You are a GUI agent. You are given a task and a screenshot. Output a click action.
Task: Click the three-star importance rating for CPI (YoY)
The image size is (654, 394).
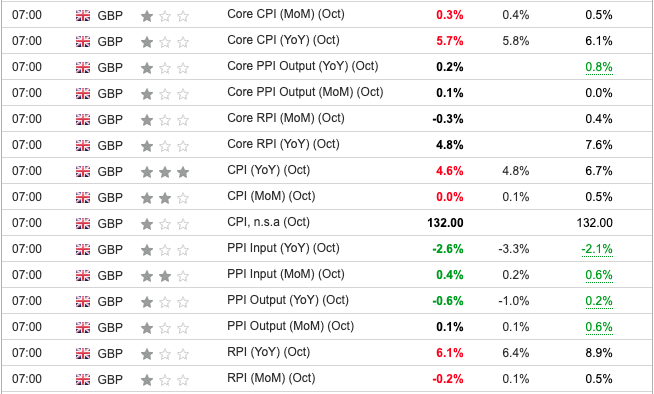(165, 172)
